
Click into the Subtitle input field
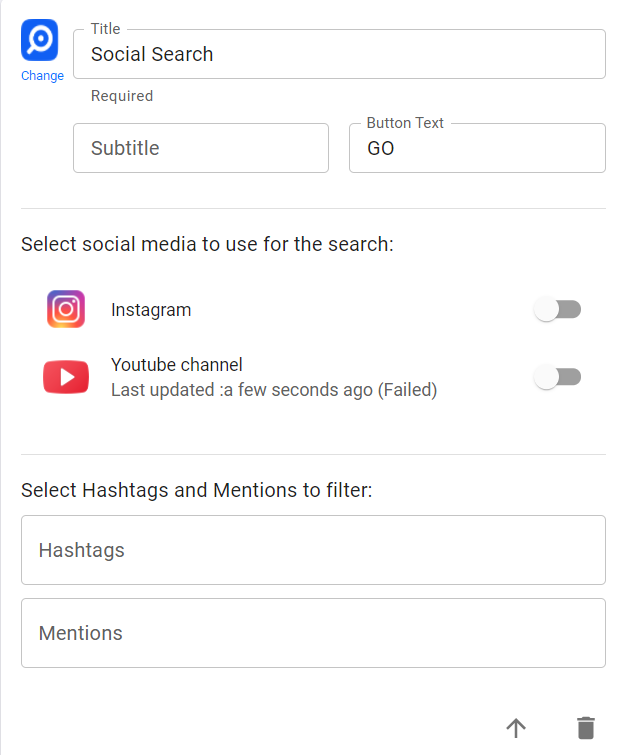tap(201, 148)
